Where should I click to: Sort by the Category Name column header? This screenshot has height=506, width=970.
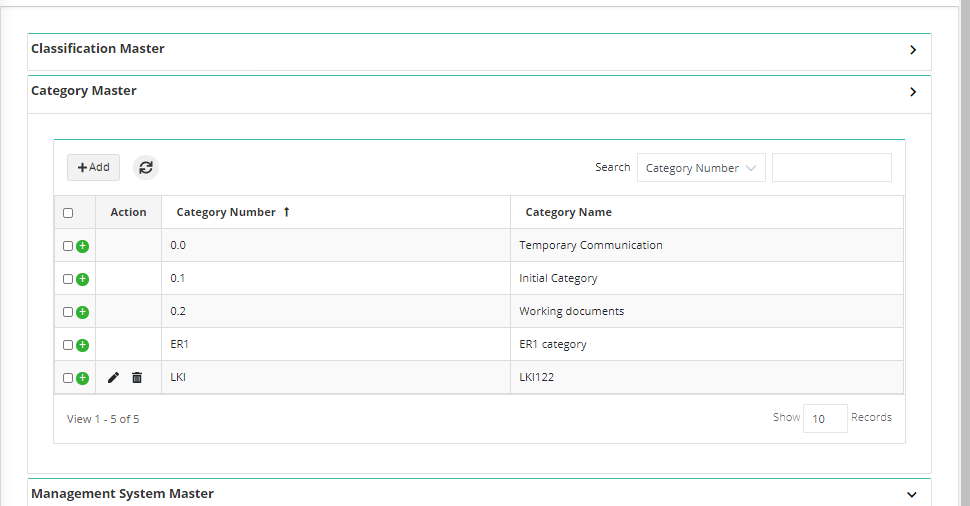pyautogui.click(x=569, y=212)
